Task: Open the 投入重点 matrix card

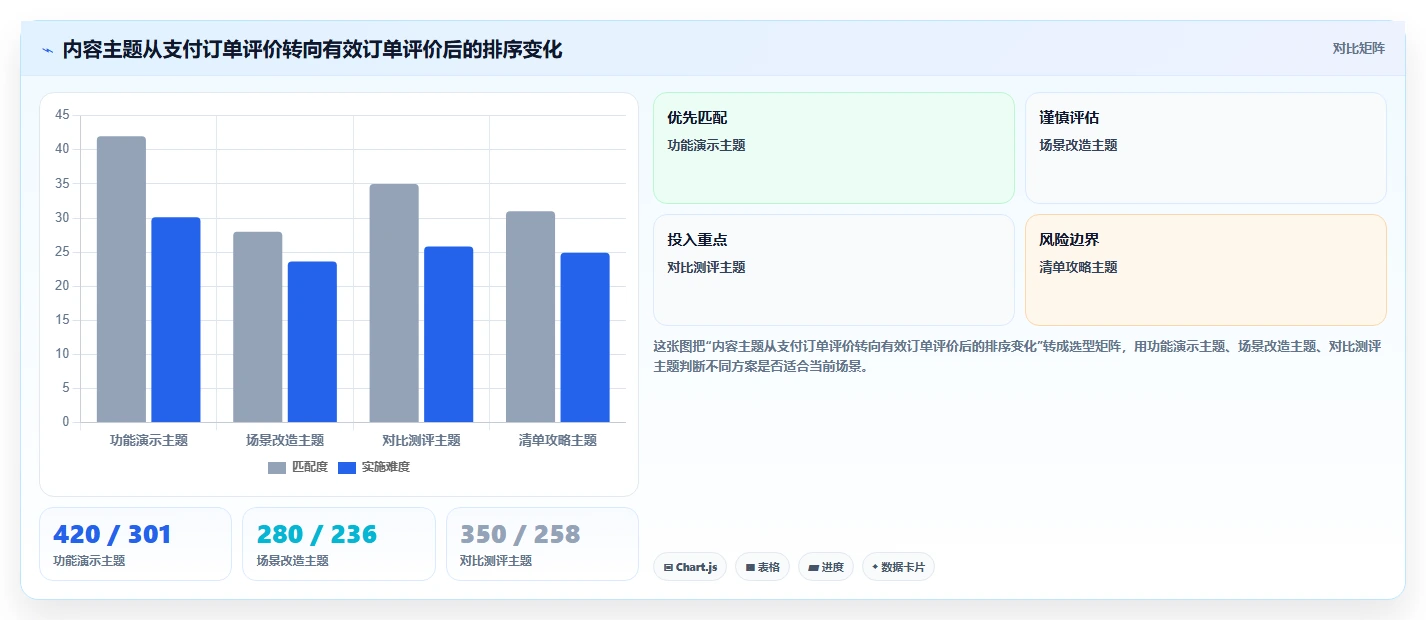Action: (x=834, y=270)
